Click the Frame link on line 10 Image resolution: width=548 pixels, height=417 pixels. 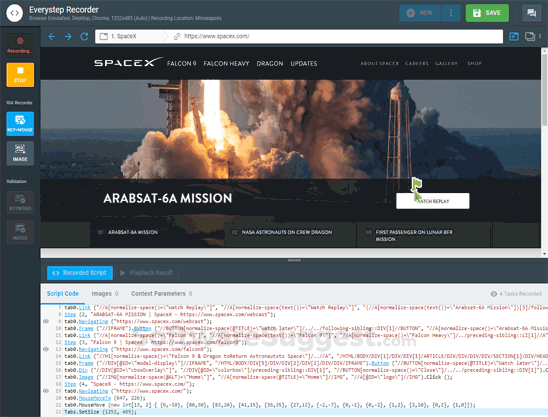tap(86, 329)
